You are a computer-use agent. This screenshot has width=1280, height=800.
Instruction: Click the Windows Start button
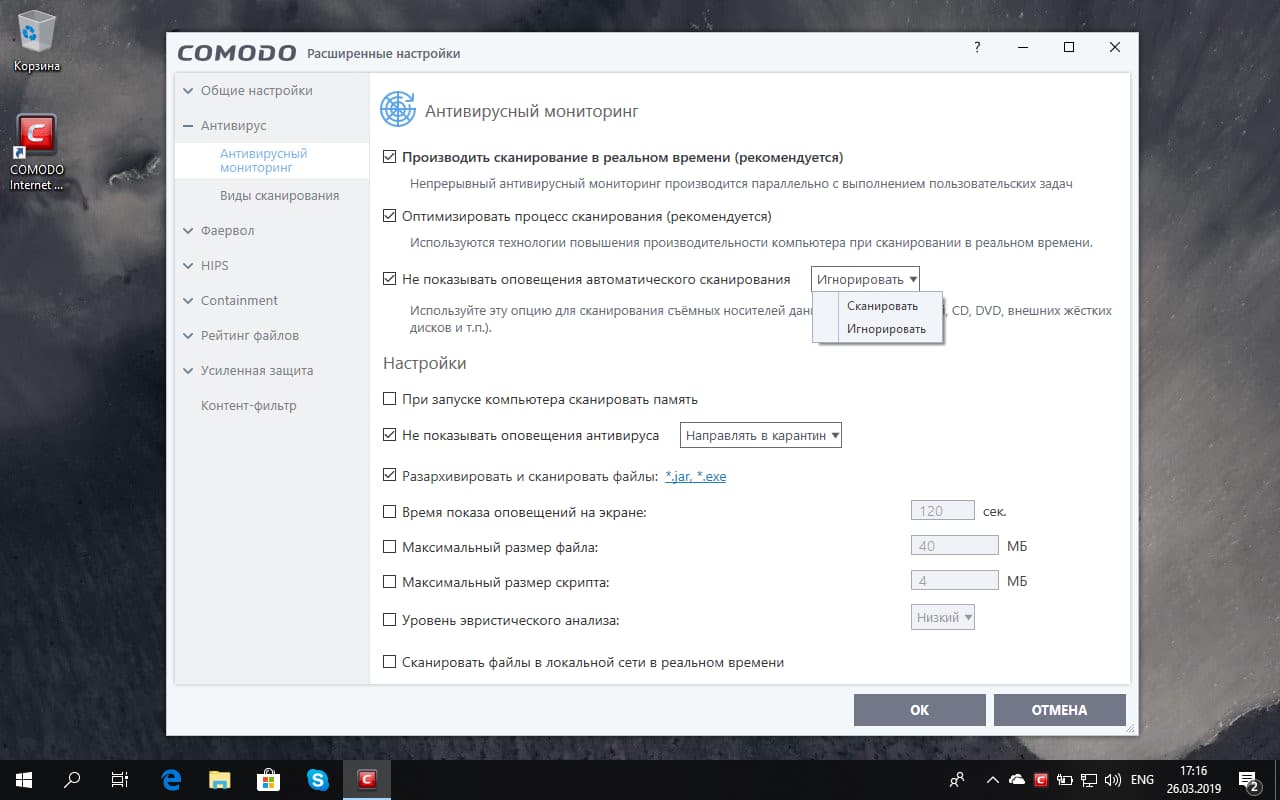(24, 780)
